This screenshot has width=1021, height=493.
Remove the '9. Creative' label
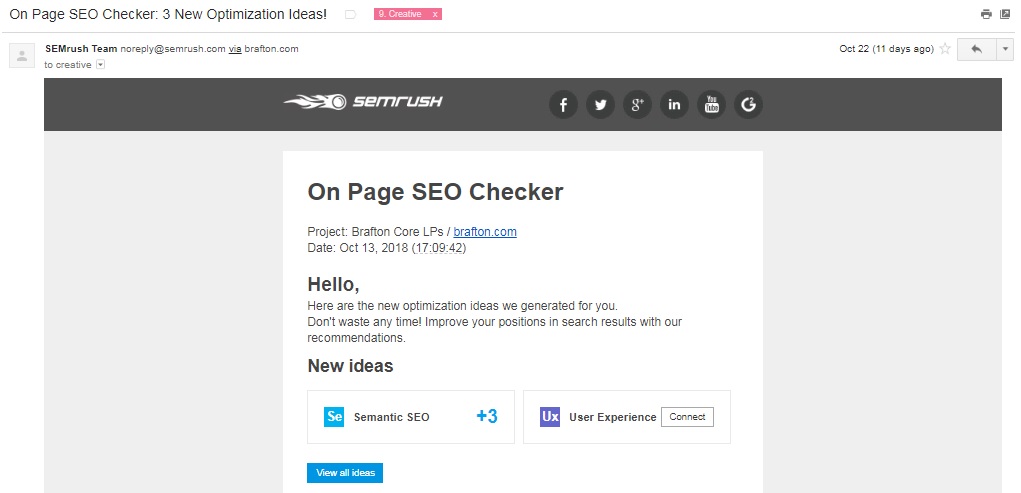(x=435, y=15)
